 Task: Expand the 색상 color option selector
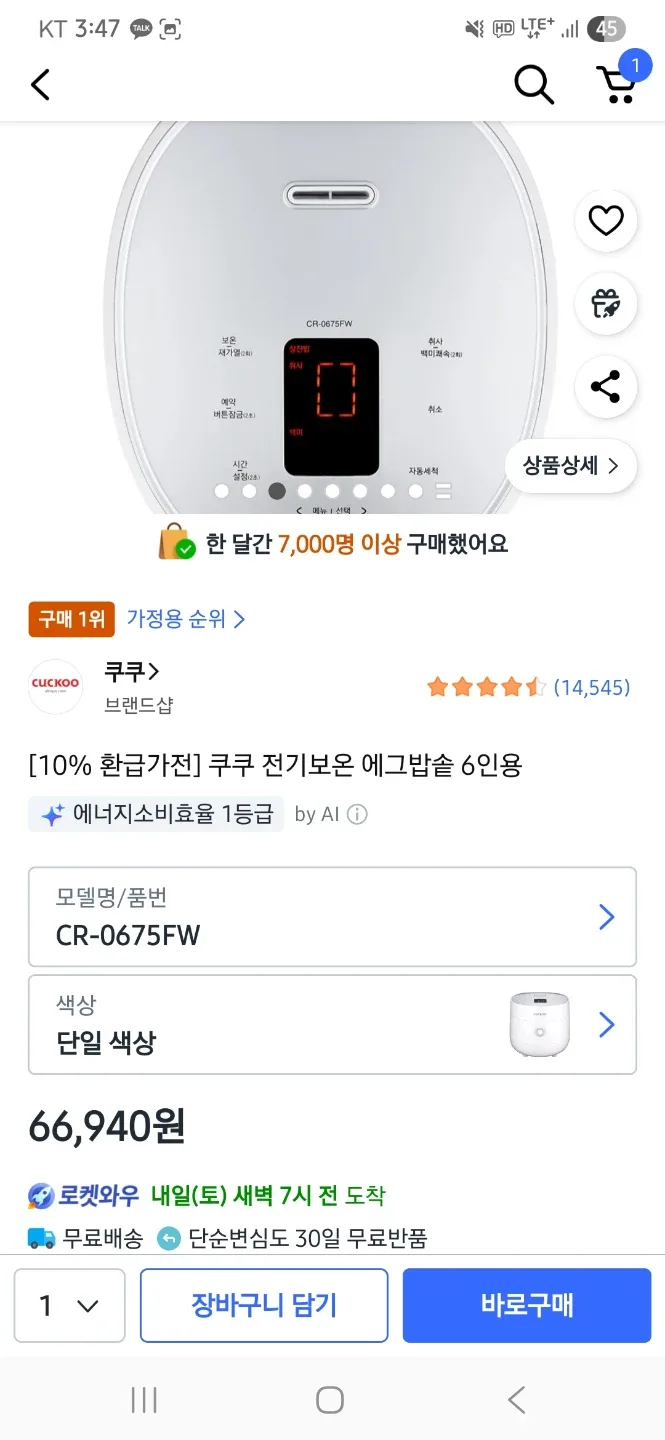[x=332, y=1025]
